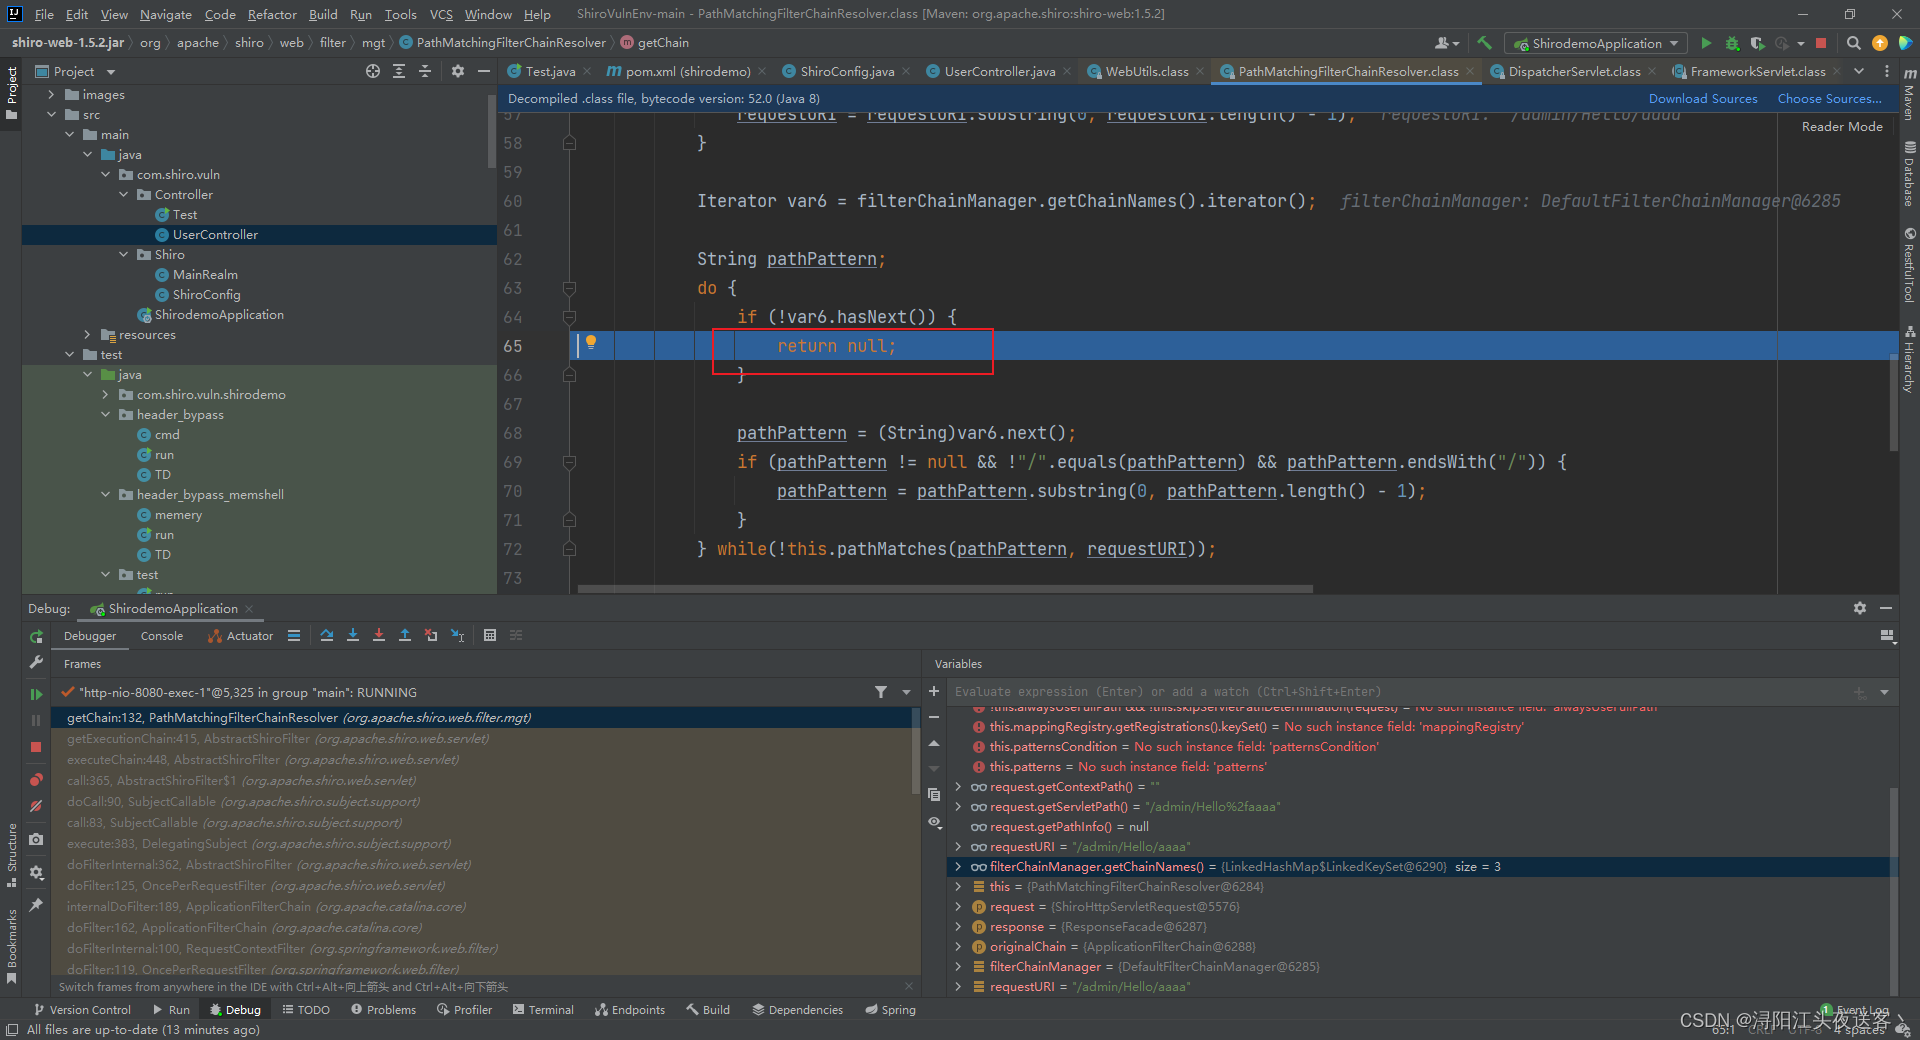Click the Build Project hammer icon

click(1484, 43)
